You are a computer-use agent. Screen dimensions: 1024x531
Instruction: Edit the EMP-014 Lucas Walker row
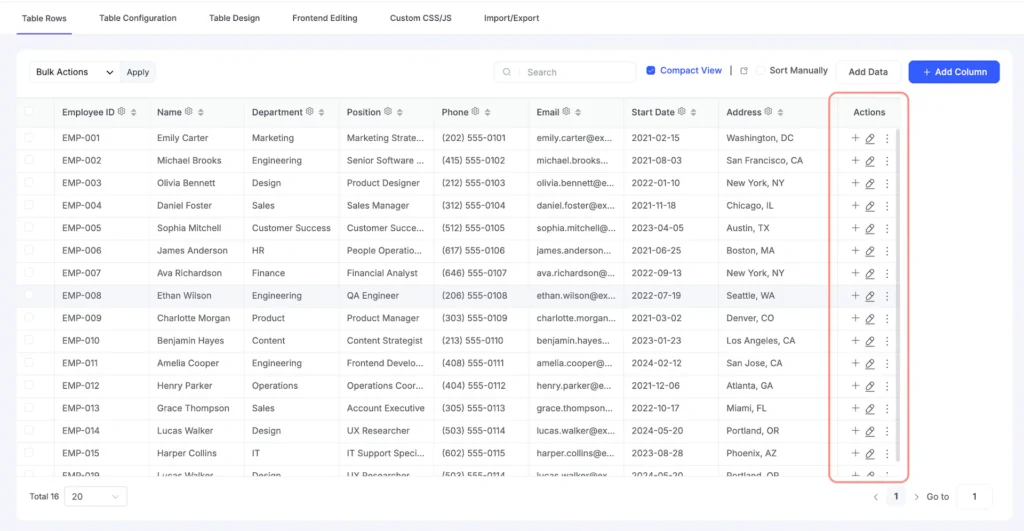(x=870, y=431)
